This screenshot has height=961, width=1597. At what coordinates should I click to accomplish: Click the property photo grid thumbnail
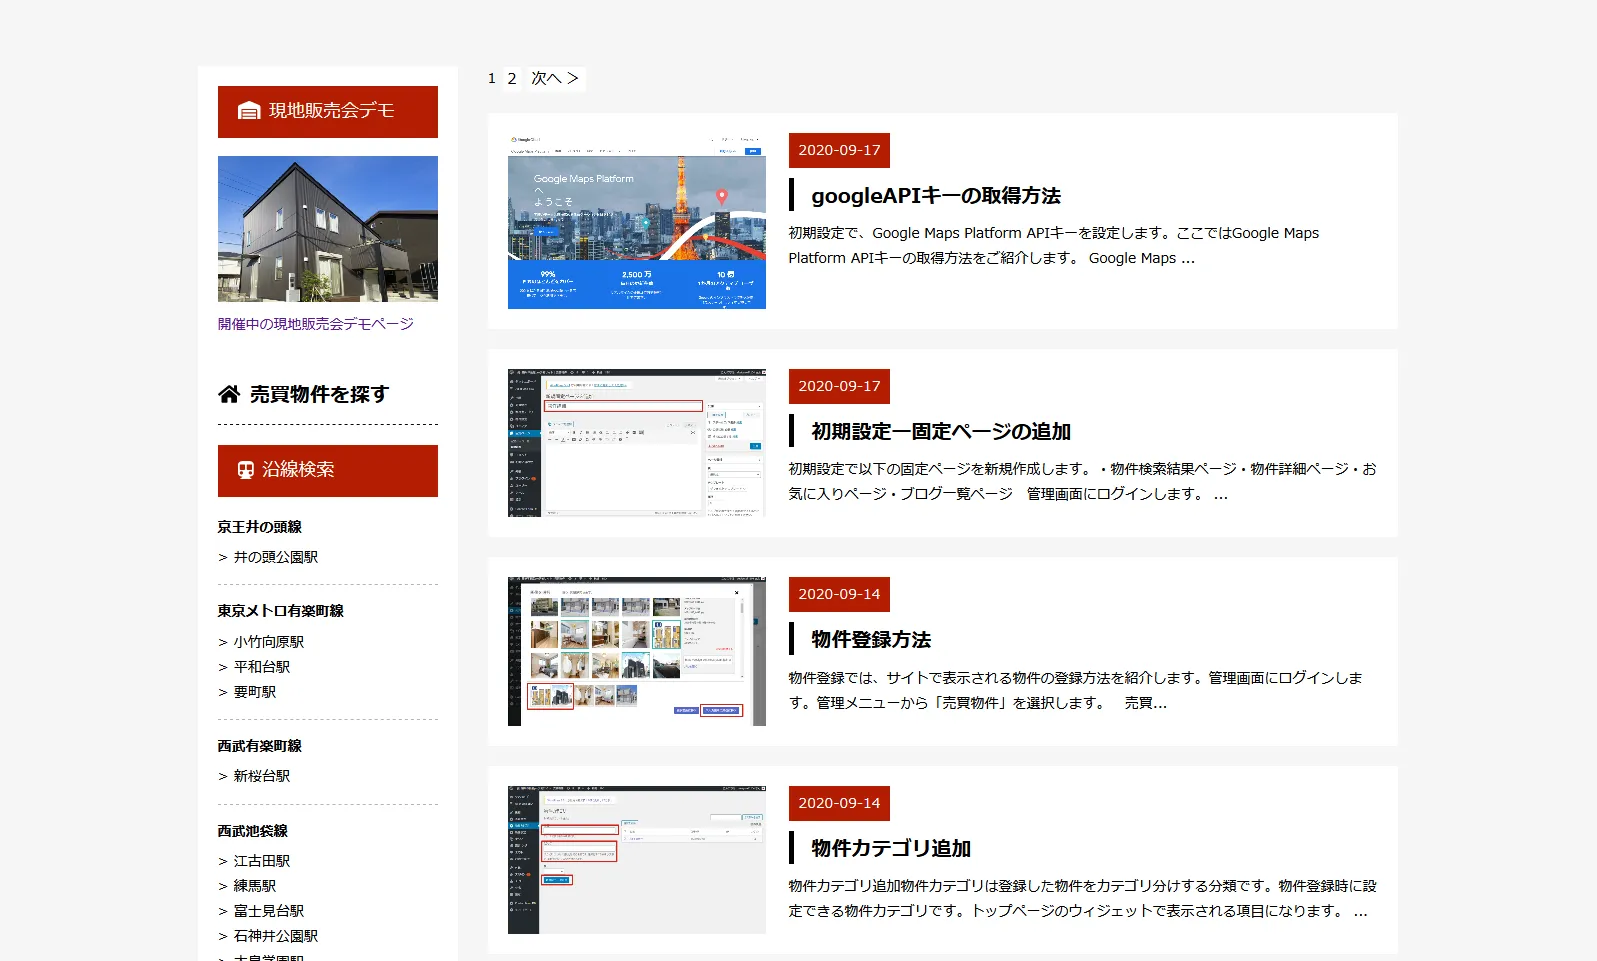tap(636, 651)
